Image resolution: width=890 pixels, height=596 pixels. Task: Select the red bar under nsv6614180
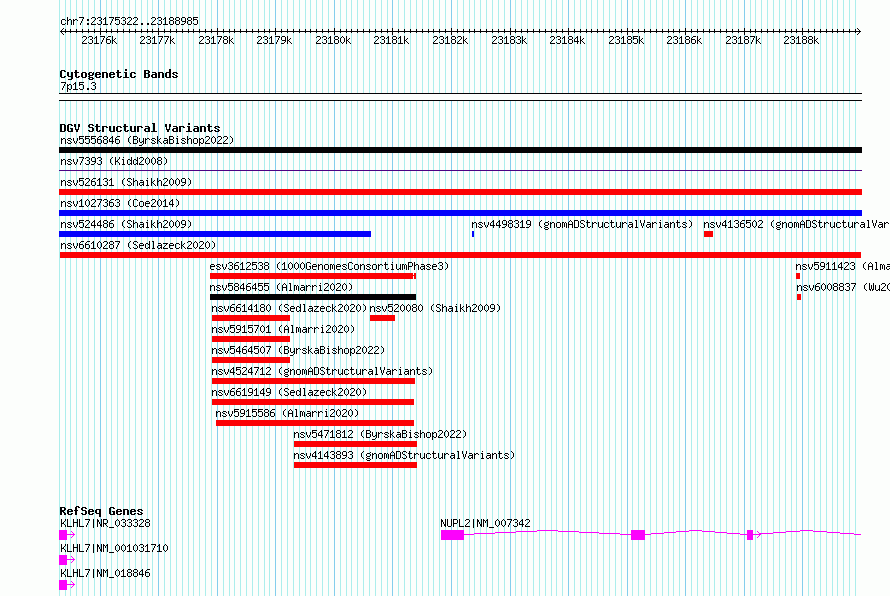[251, 318]
